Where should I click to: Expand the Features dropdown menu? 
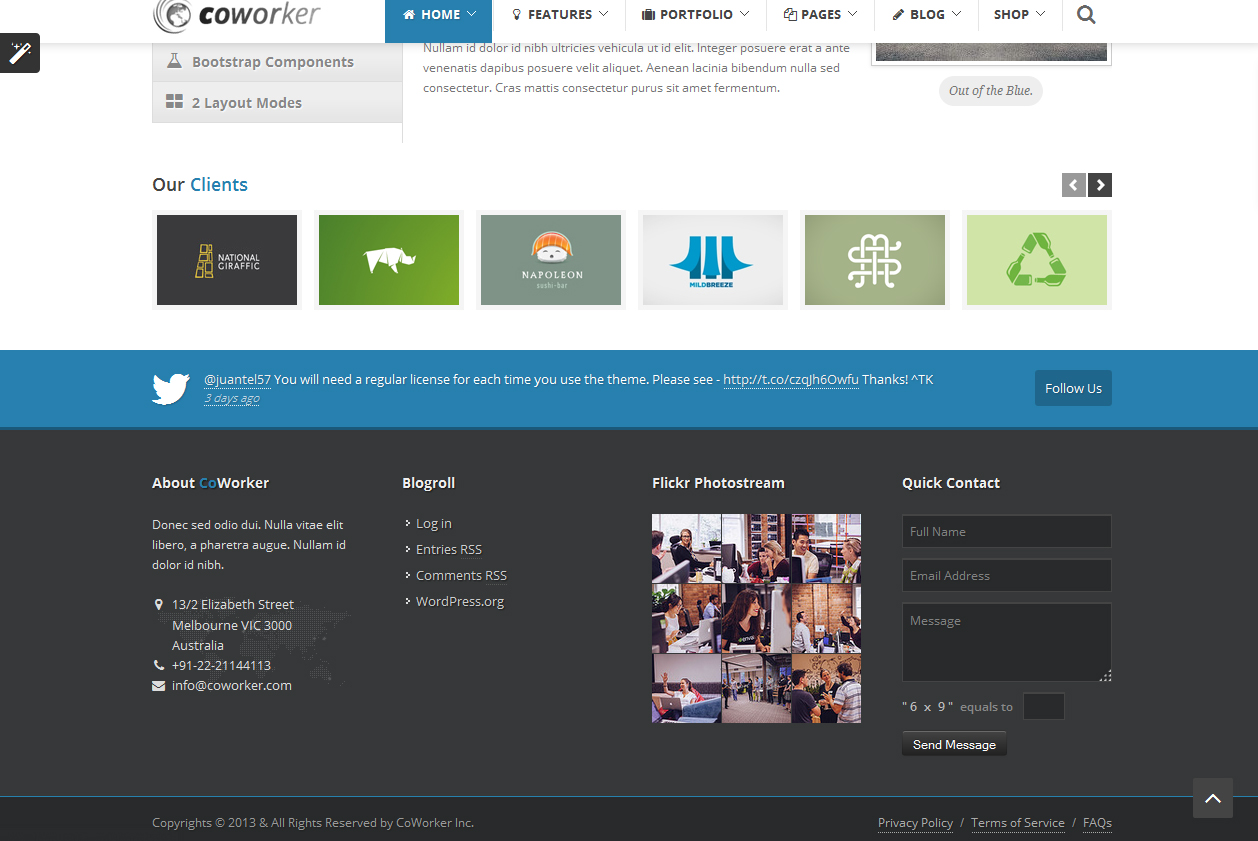coord(559,15)
